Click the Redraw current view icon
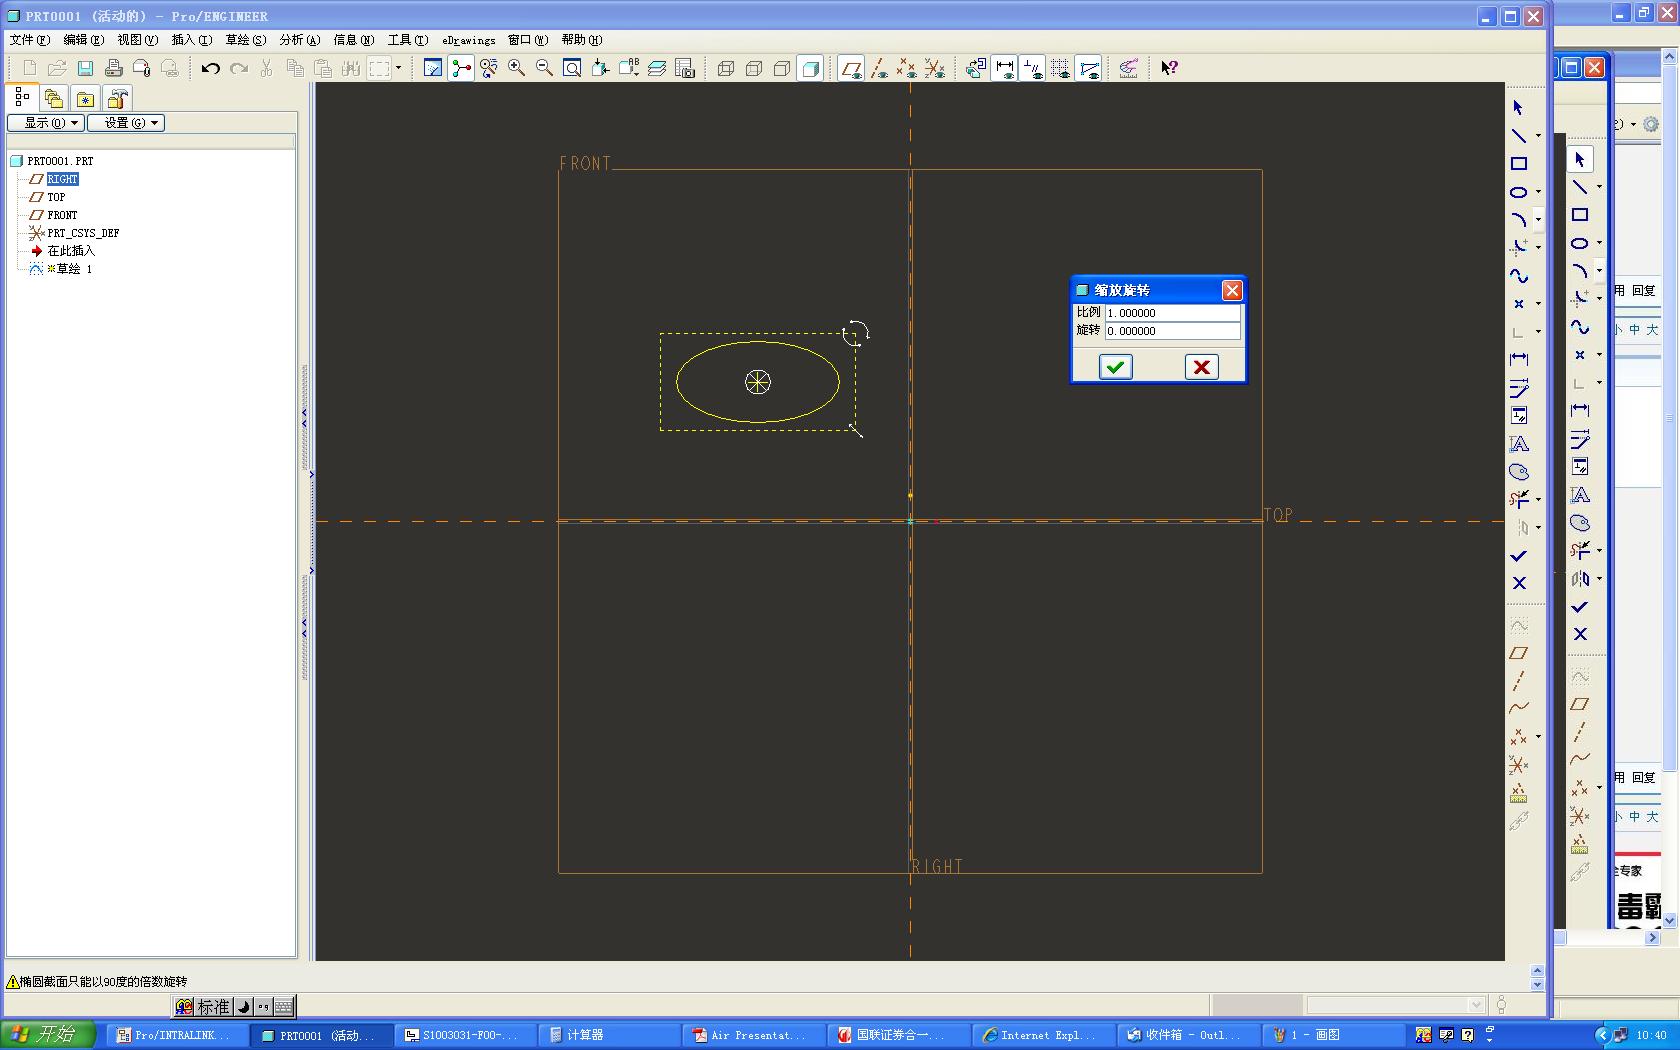The height and width of the screenshot is (1050, 1680). [433, 68]
